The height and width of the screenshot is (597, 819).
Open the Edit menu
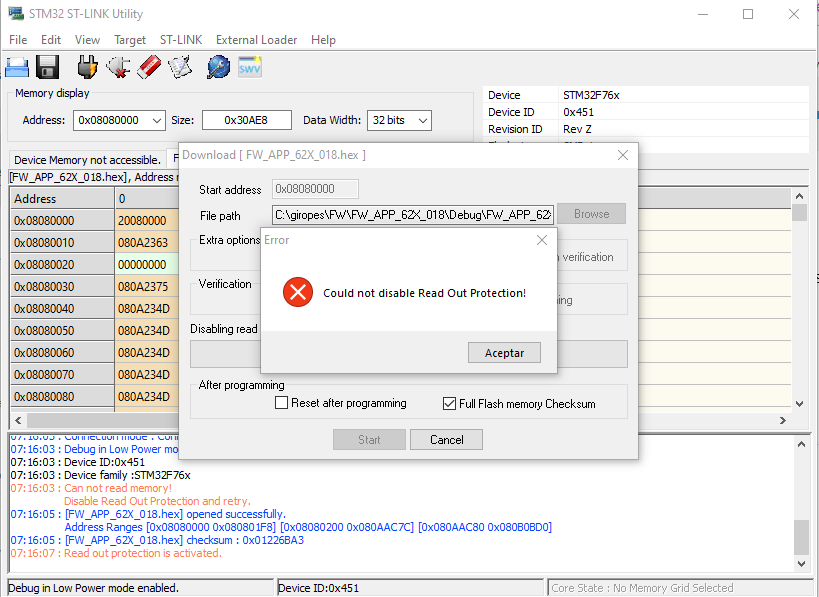(51, 40)
